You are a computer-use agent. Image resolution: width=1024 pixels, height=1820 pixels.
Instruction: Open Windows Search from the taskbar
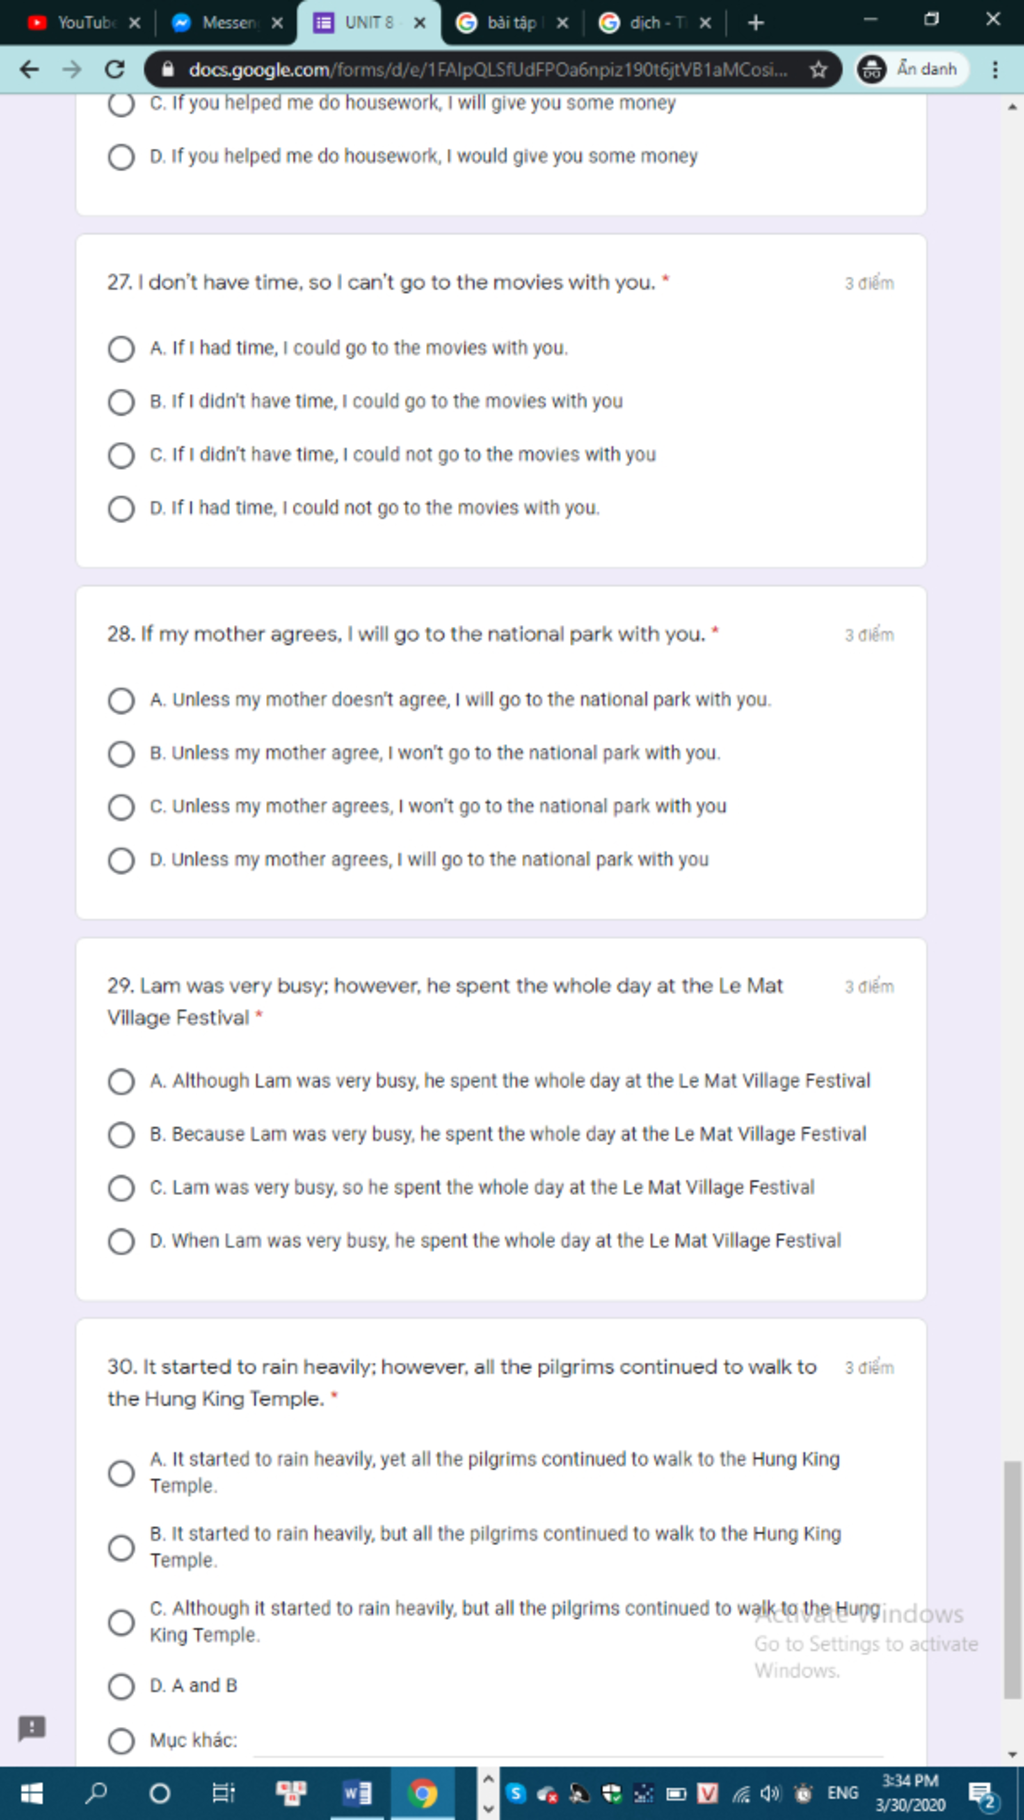96,1793
